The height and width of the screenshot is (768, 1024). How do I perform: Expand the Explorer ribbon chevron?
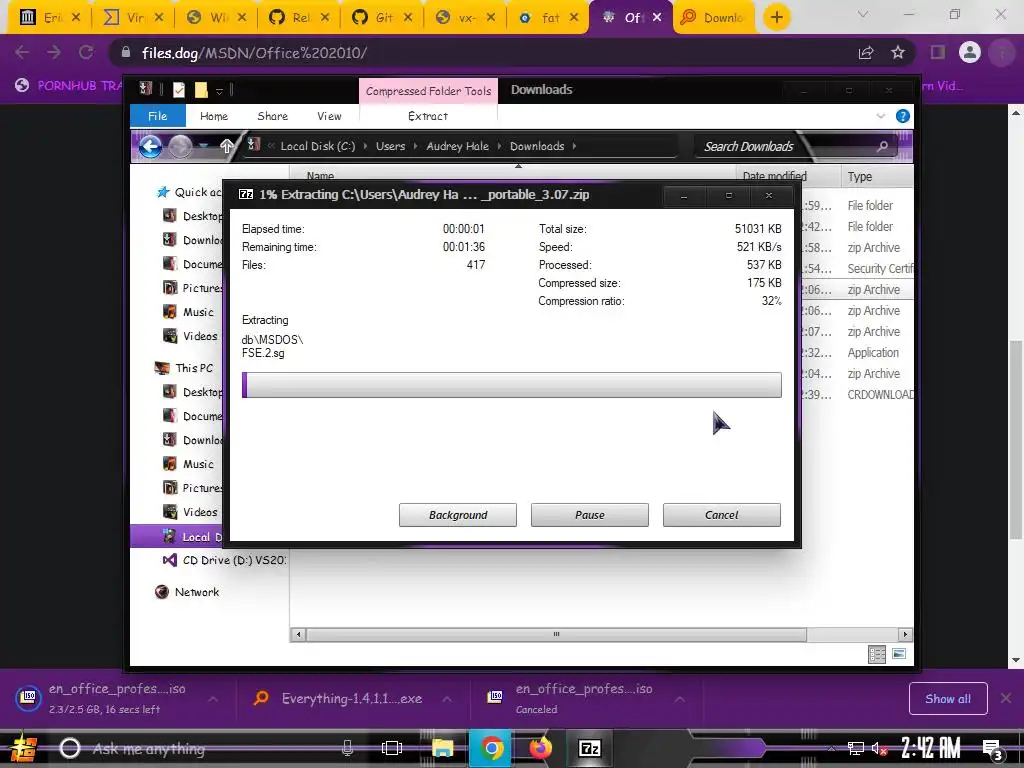click(880, 116)
